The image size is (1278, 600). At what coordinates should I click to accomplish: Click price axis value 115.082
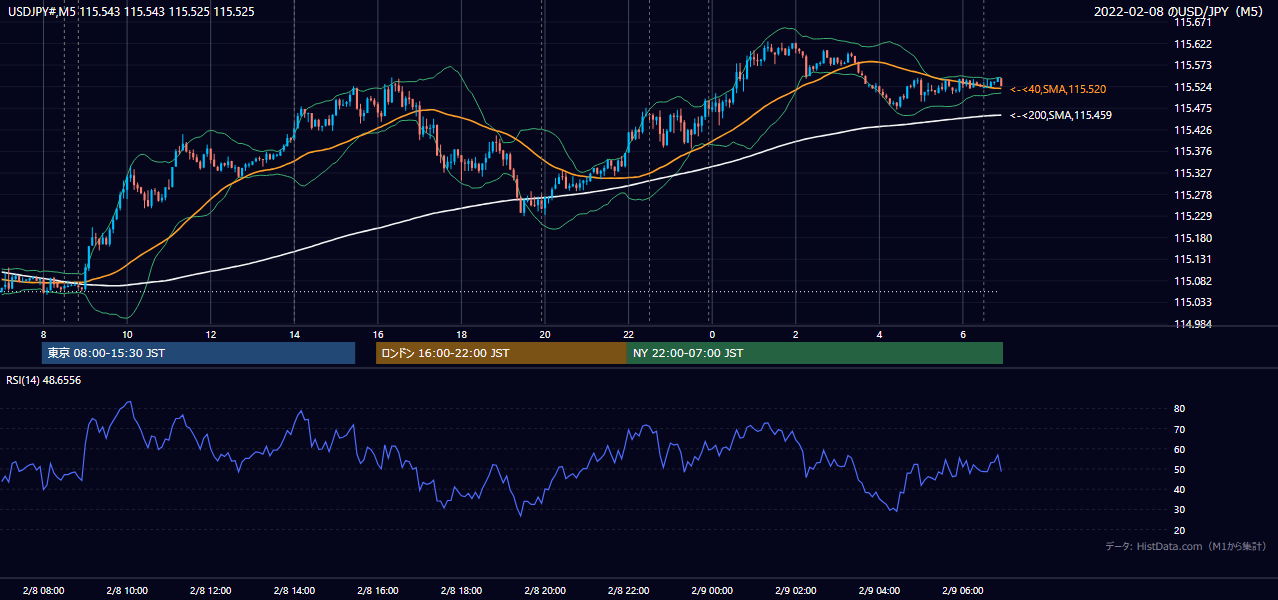1192,281
